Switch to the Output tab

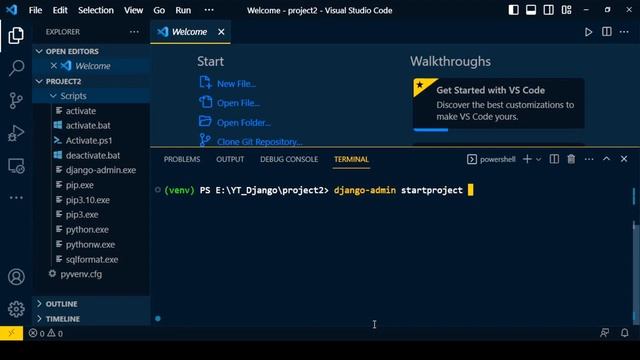(230, 159)
